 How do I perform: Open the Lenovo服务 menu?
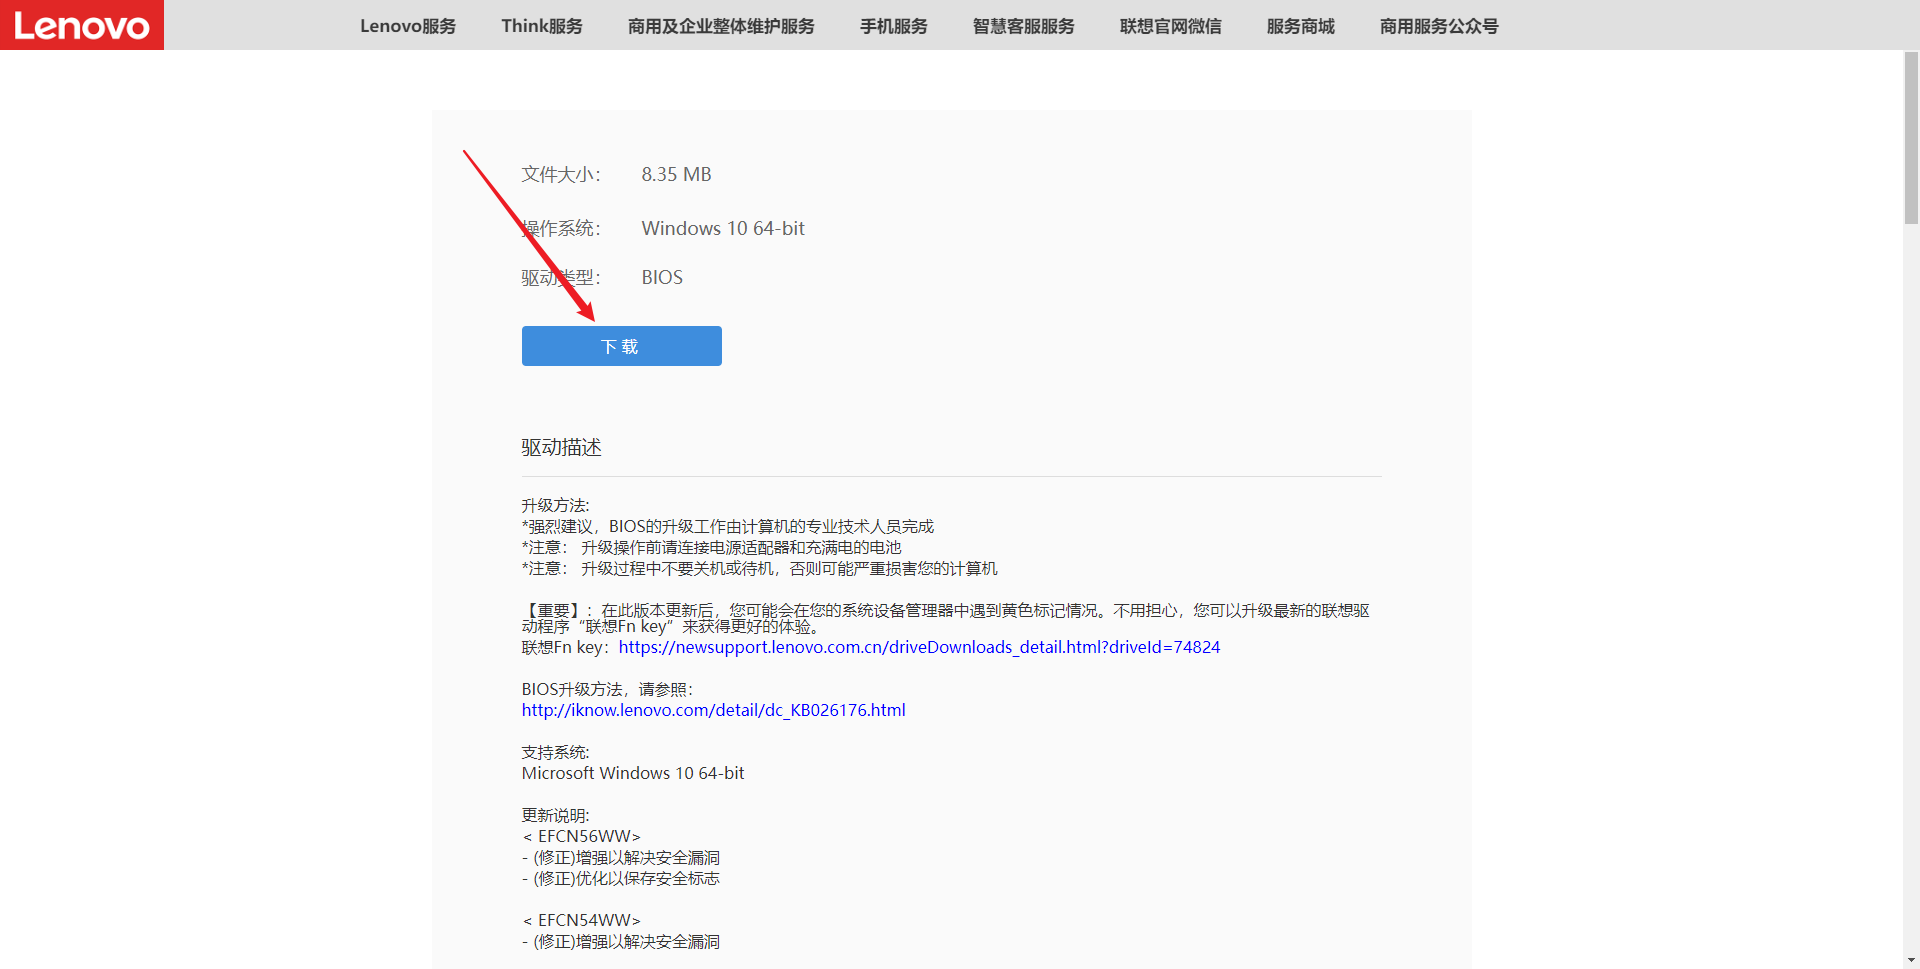408,26
